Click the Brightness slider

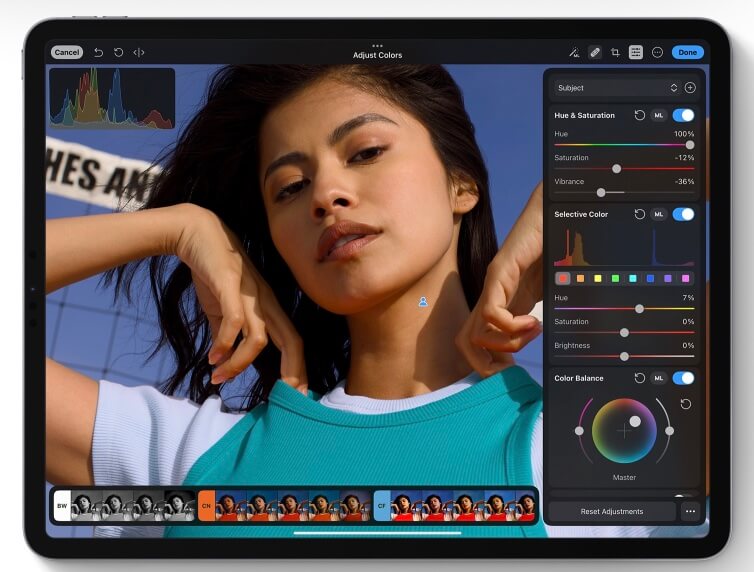tap(624, 356)
